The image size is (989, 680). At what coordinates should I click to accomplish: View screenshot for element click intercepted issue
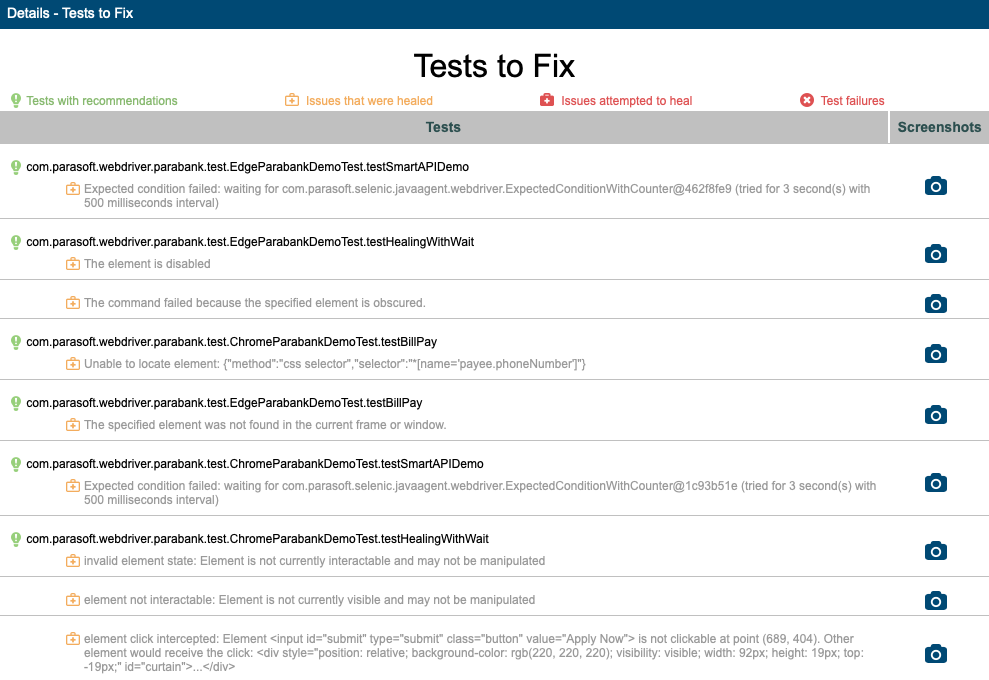(x=935, y=654)
